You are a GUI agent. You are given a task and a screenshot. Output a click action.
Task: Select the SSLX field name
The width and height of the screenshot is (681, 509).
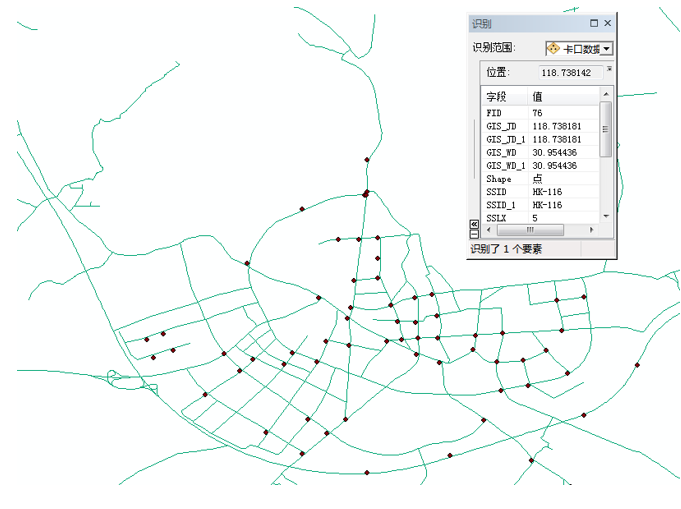pos(496,218)
